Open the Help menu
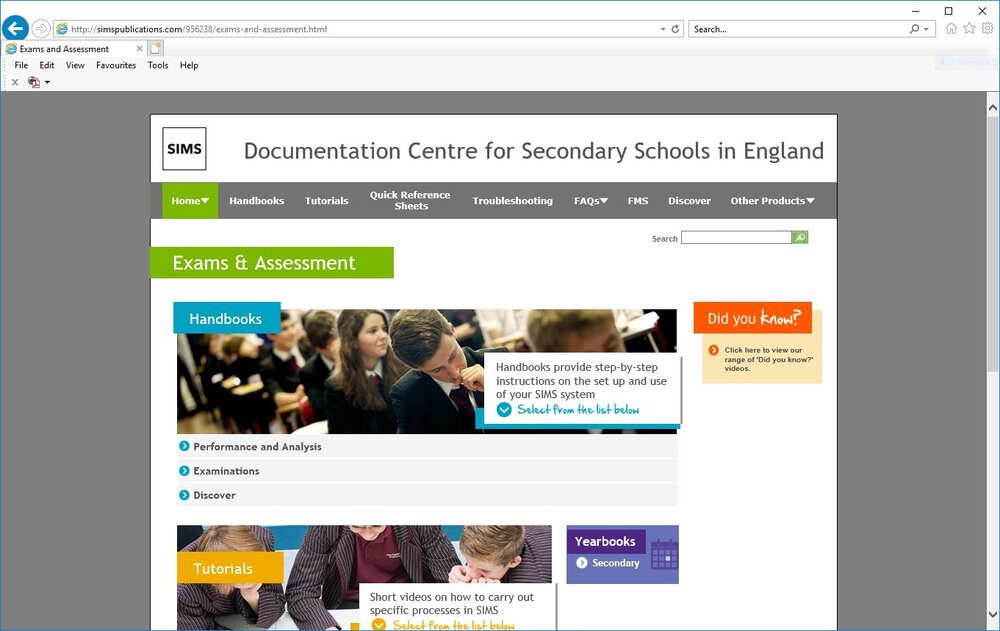Screen dimensions: 1000x631 pos(189,65)
